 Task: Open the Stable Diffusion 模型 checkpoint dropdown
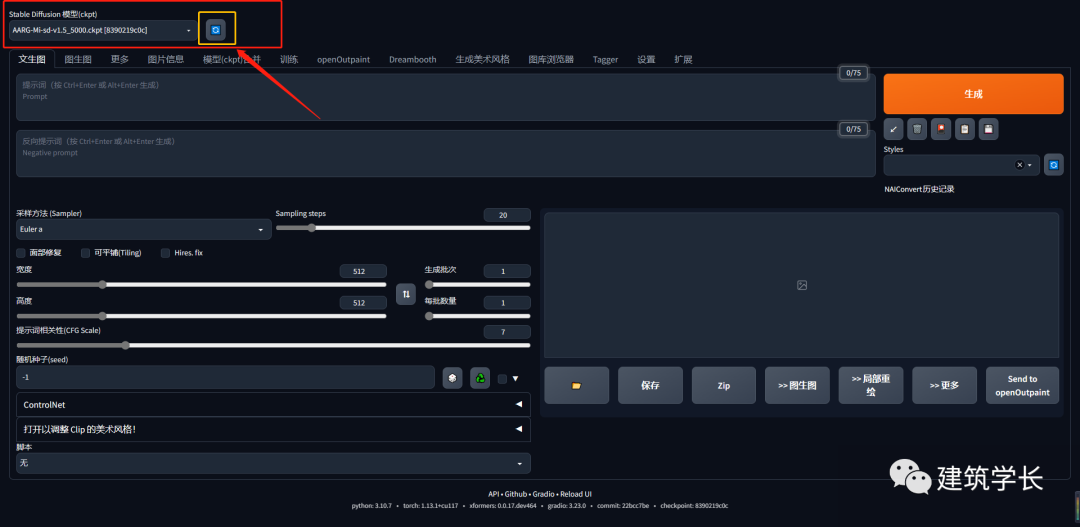[x=104, y=30]
